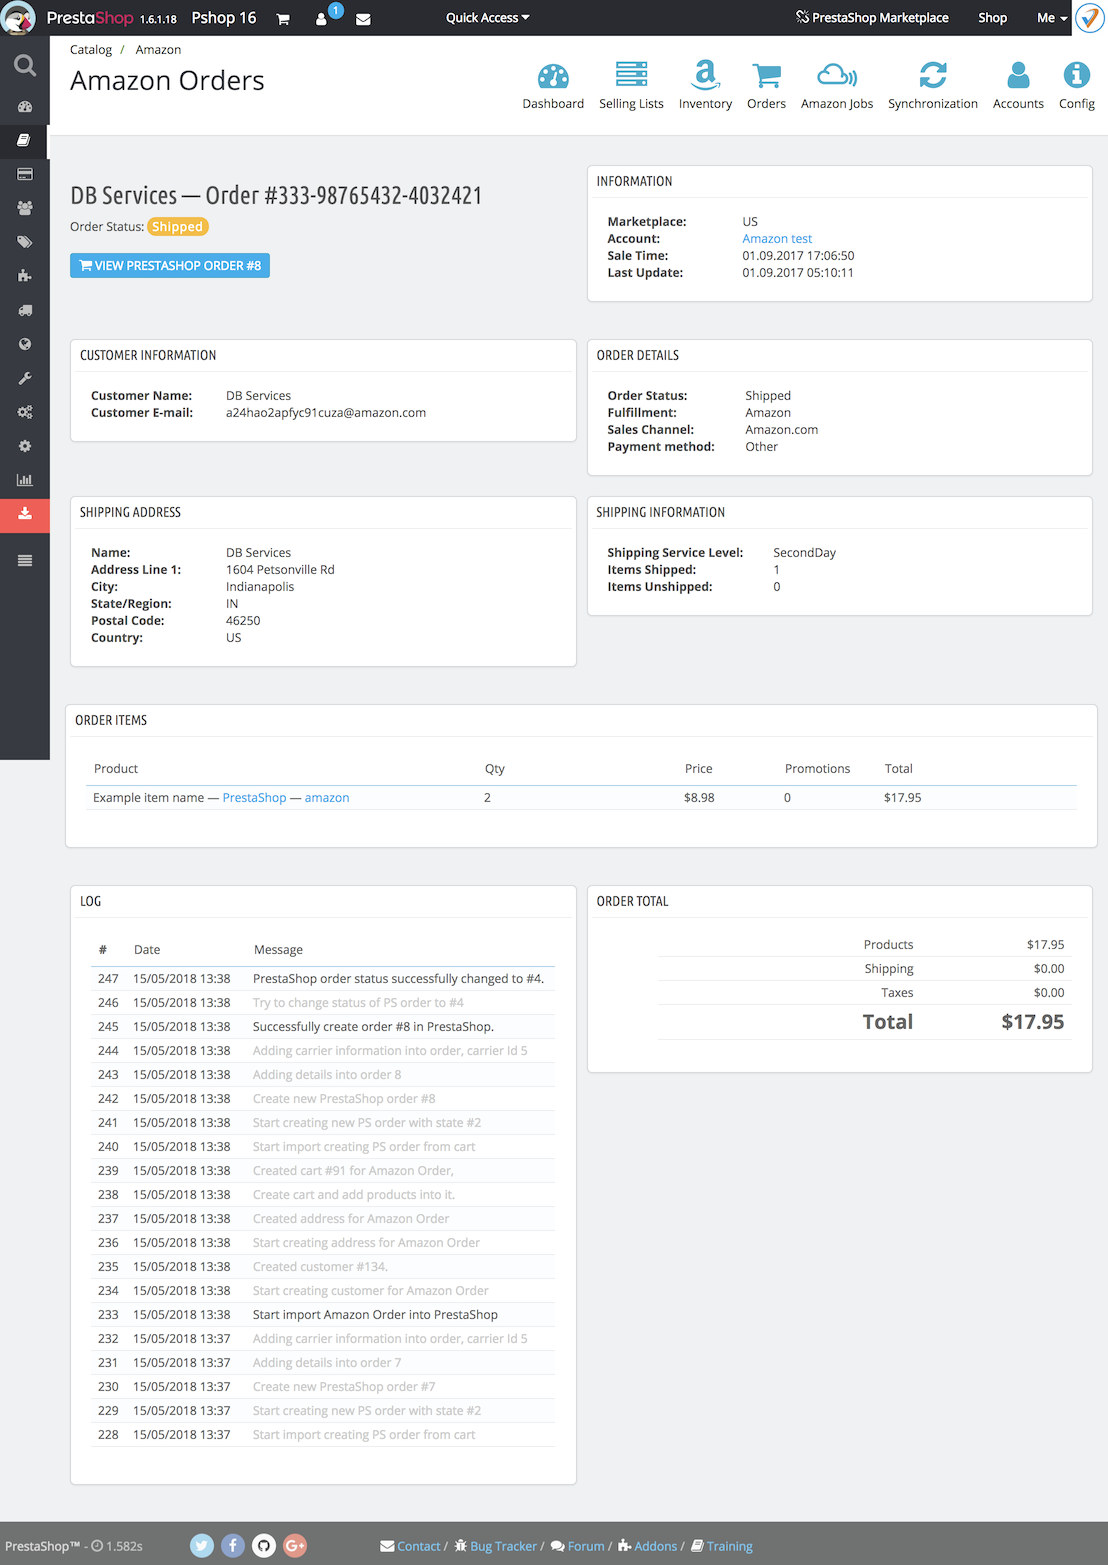Open the wrench Preferences icon in sidebar

(25, 378)
